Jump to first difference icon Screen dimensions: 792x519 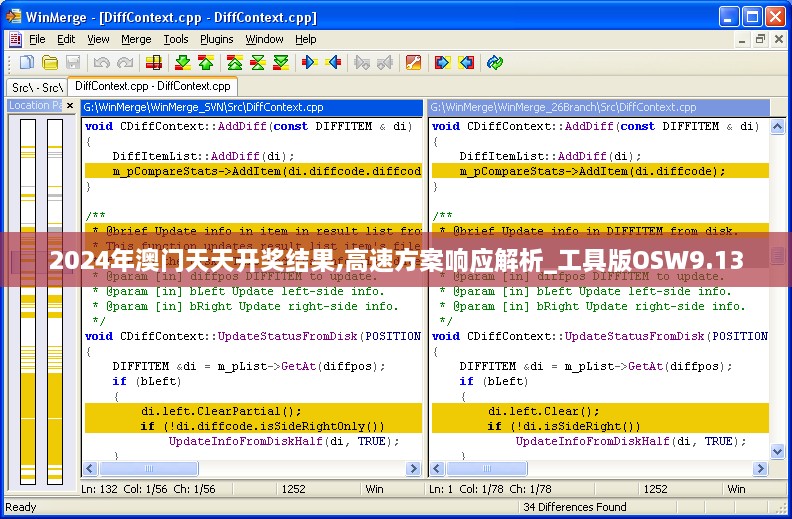(234, 63)
